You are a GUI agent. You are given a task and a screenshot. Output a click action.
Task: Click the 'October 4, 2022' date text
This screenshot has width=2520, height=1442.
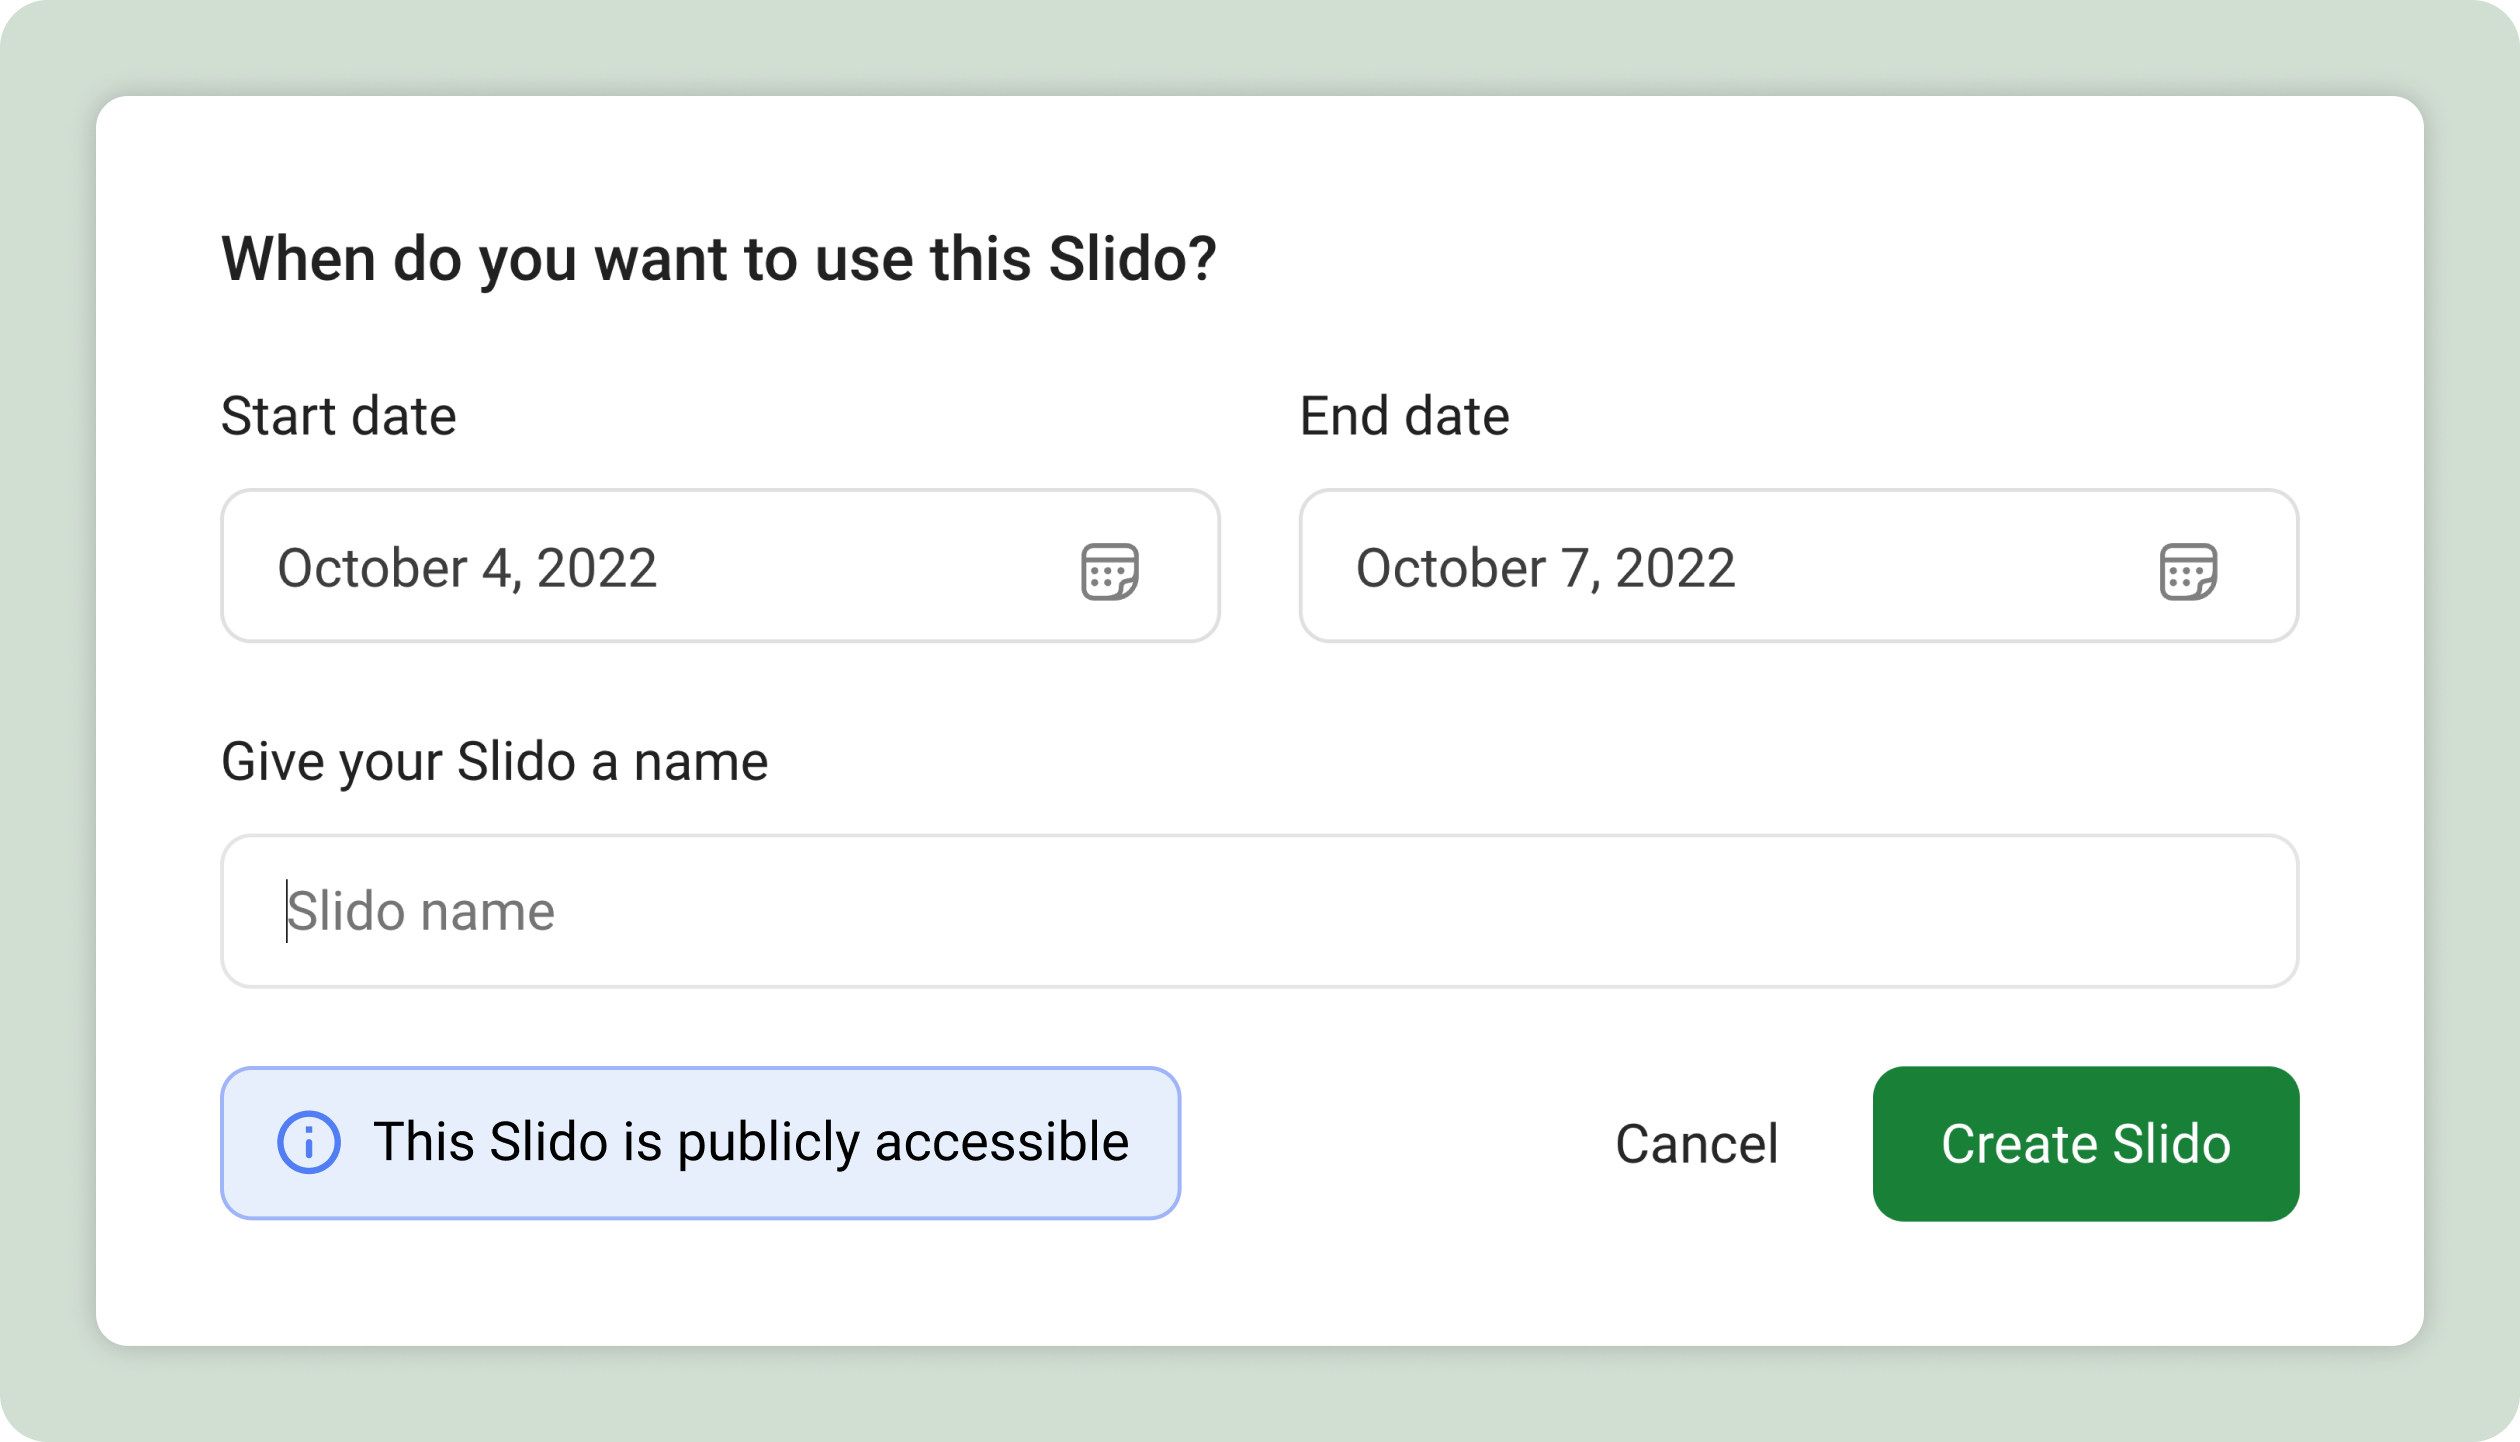click(x=467, y=568)
